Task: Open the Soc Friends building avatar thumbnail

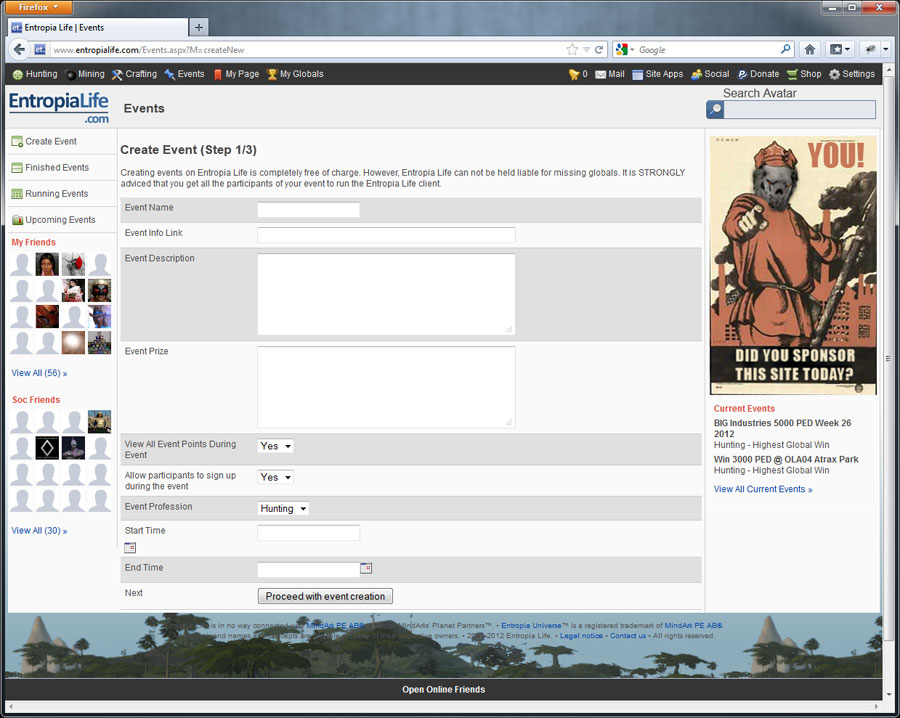Action: pos(99,422)
